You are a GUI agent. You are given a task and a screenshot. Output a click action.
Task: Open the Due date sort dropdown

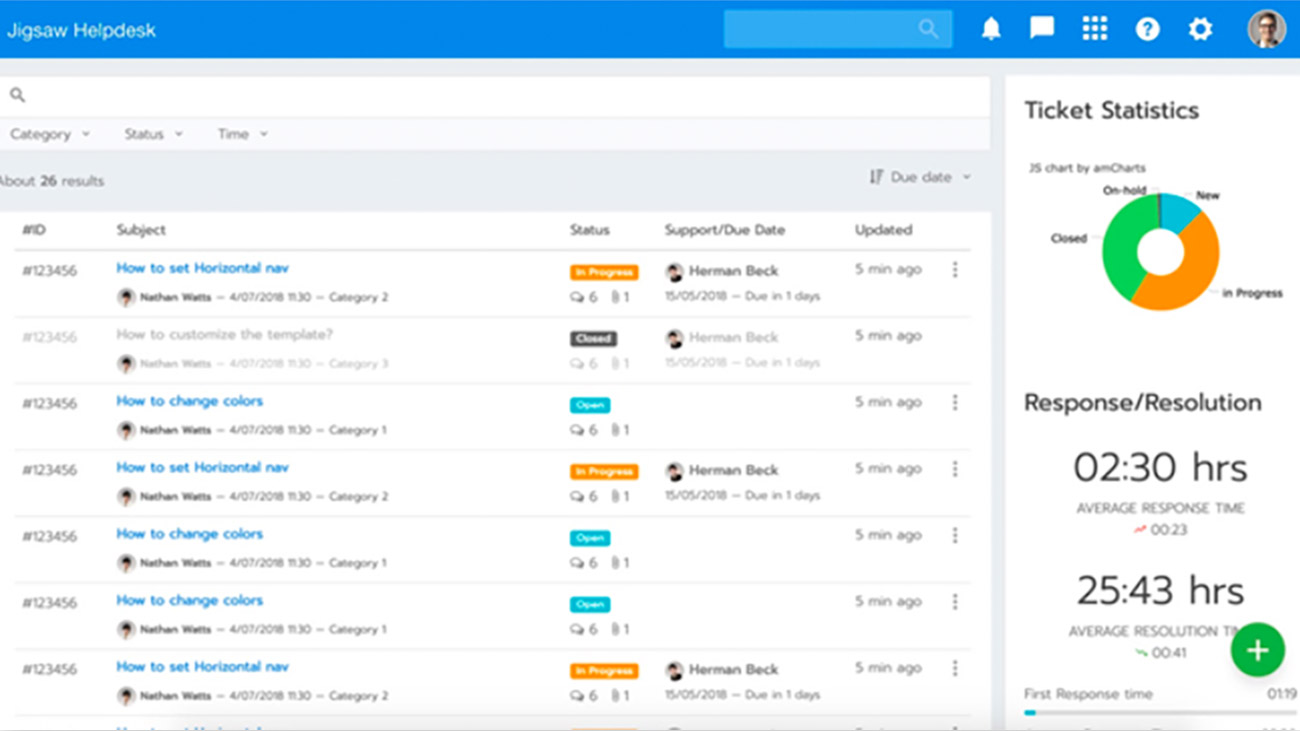[920, 177]
